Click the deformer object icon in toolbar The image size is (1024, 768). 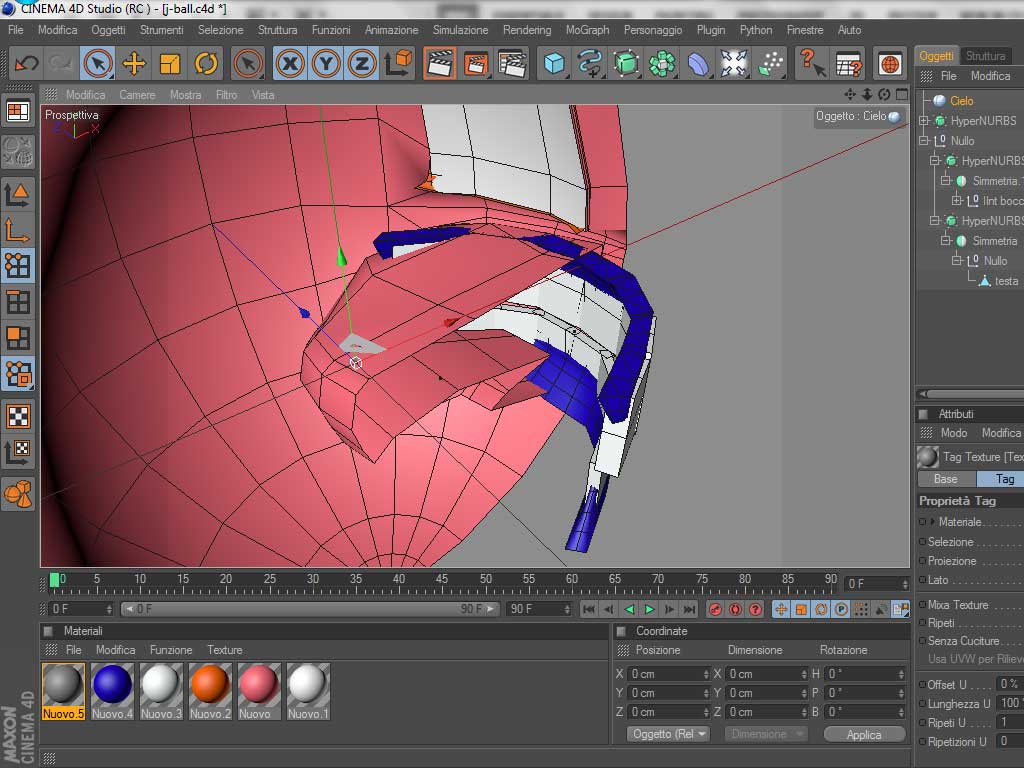click(x=698, y=64)
